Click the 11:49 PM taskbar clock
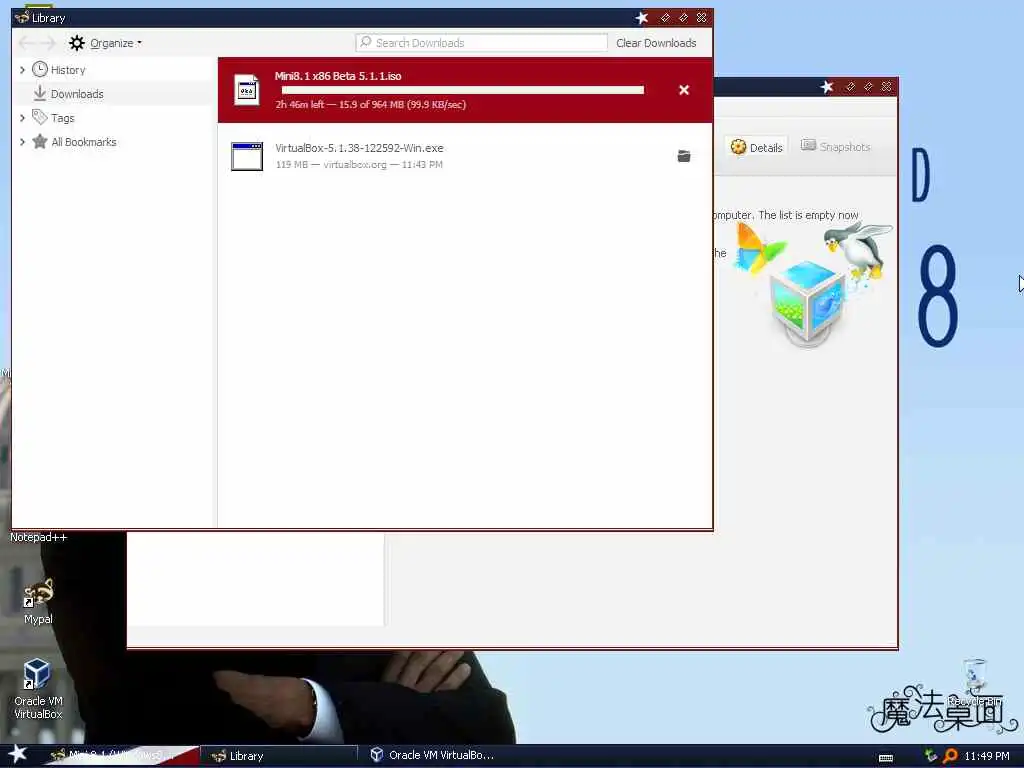Image resolution: width=1024 pixels, height=768 pixels. coord(987,756)
